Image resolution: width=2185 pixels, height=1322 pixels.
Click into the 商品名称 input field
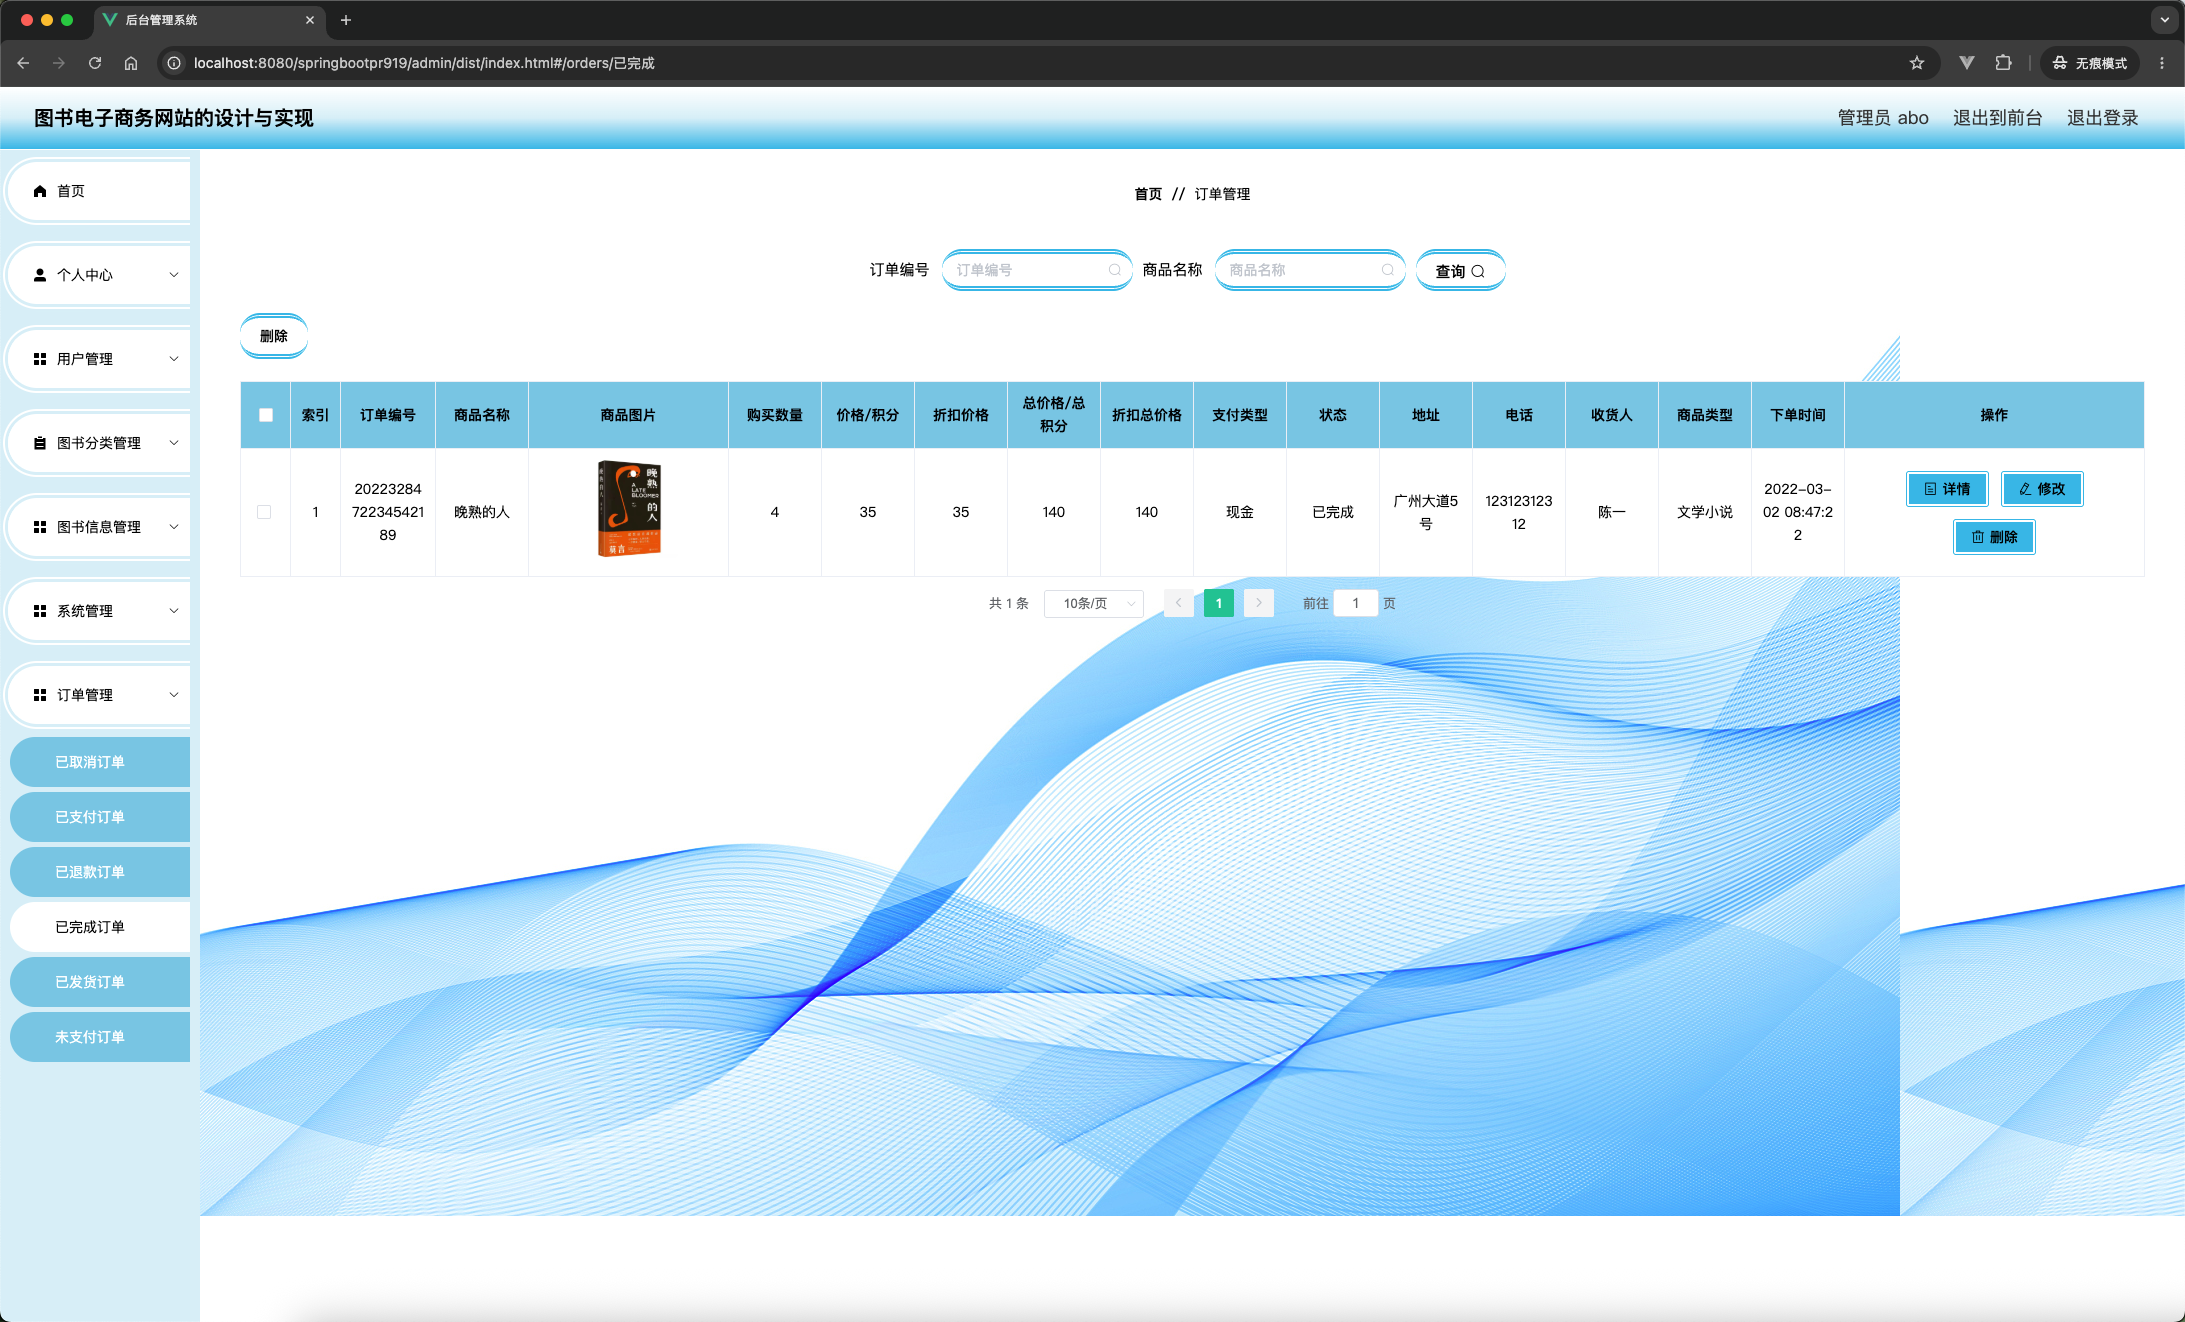1310,270
